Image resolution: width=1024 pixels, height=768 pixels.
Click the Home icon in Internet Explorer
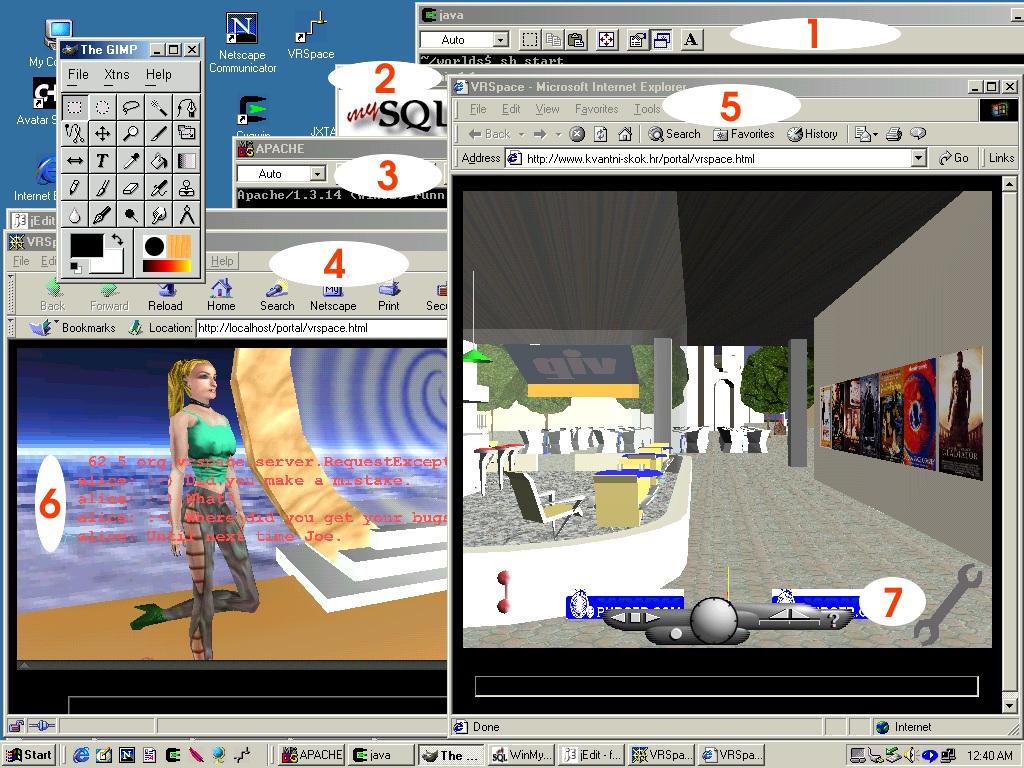[x=625, y=134]
